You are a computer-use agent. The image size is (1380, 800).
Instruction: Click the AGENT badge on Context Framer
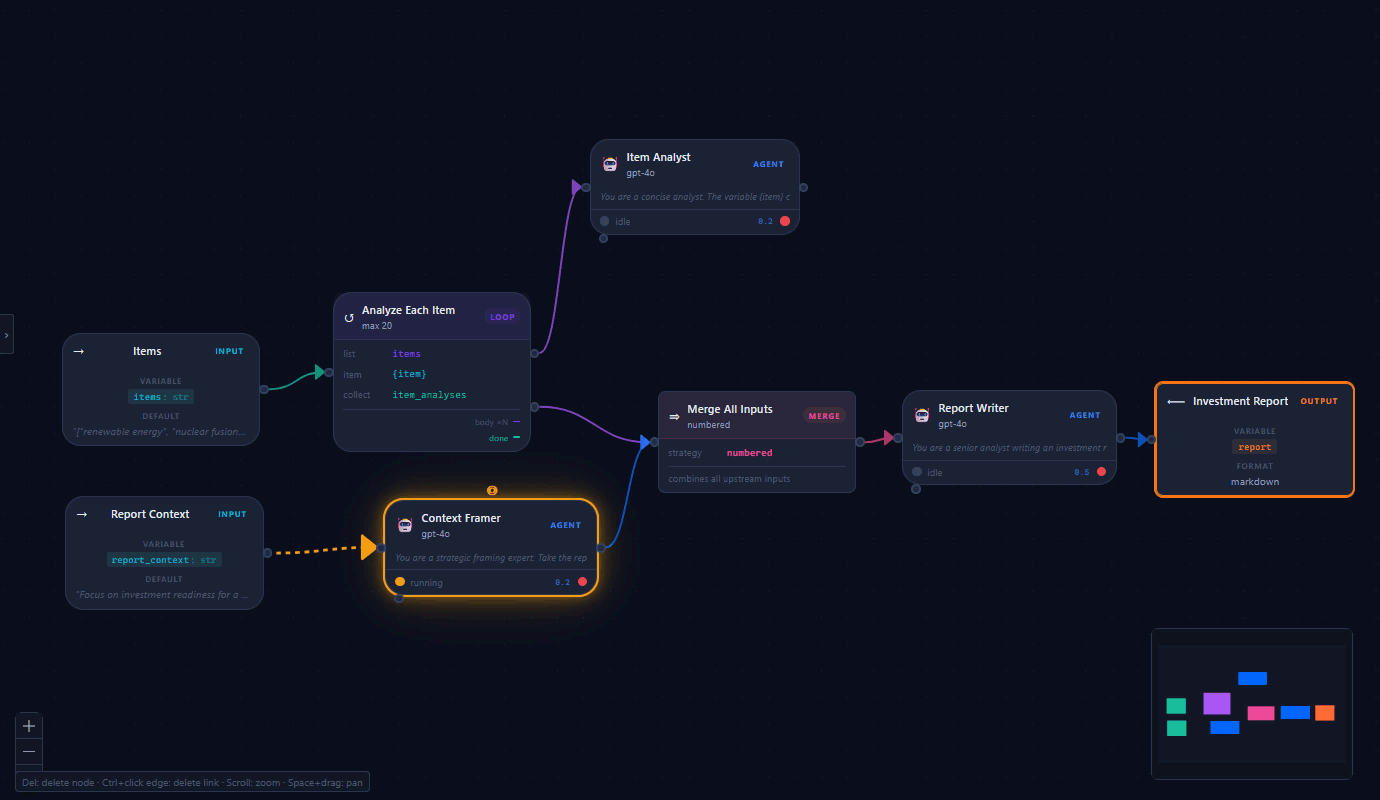565,524
